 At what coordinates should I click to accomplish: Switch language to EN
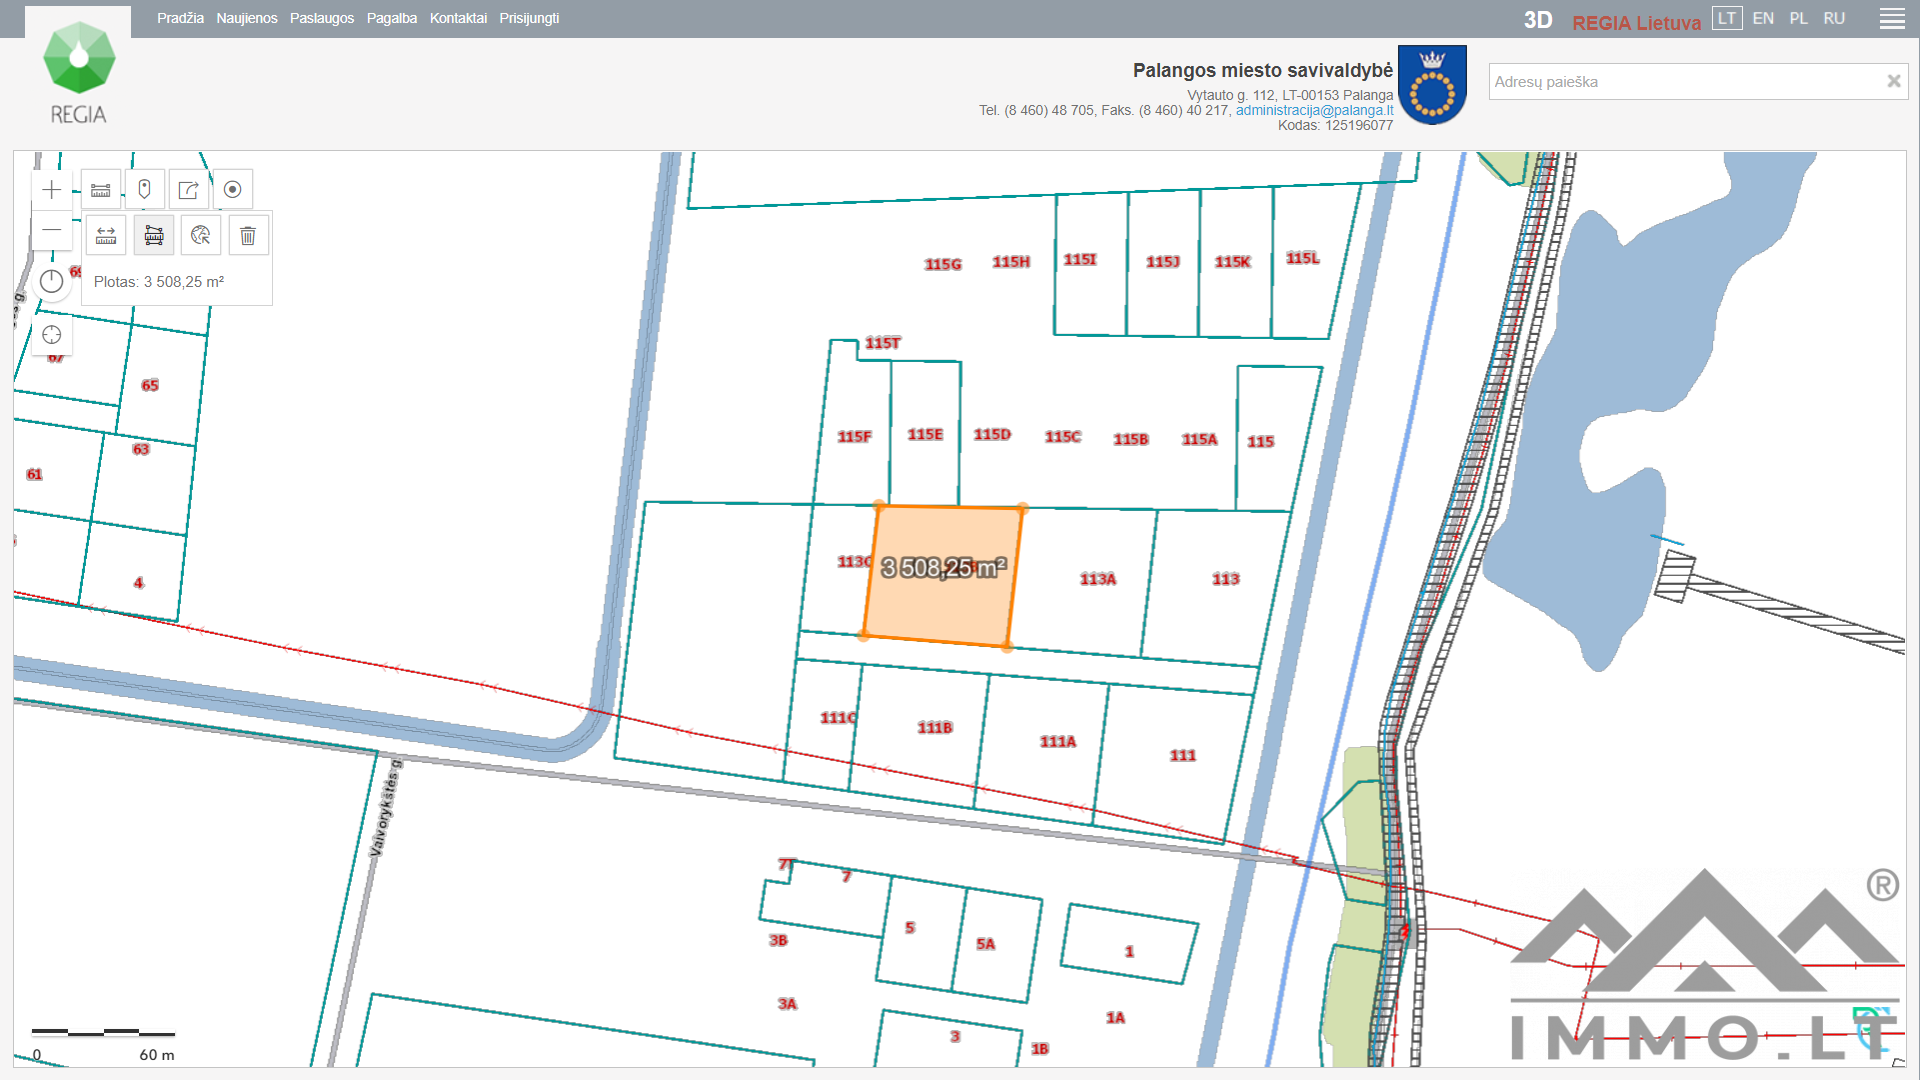coord(1763,18)
